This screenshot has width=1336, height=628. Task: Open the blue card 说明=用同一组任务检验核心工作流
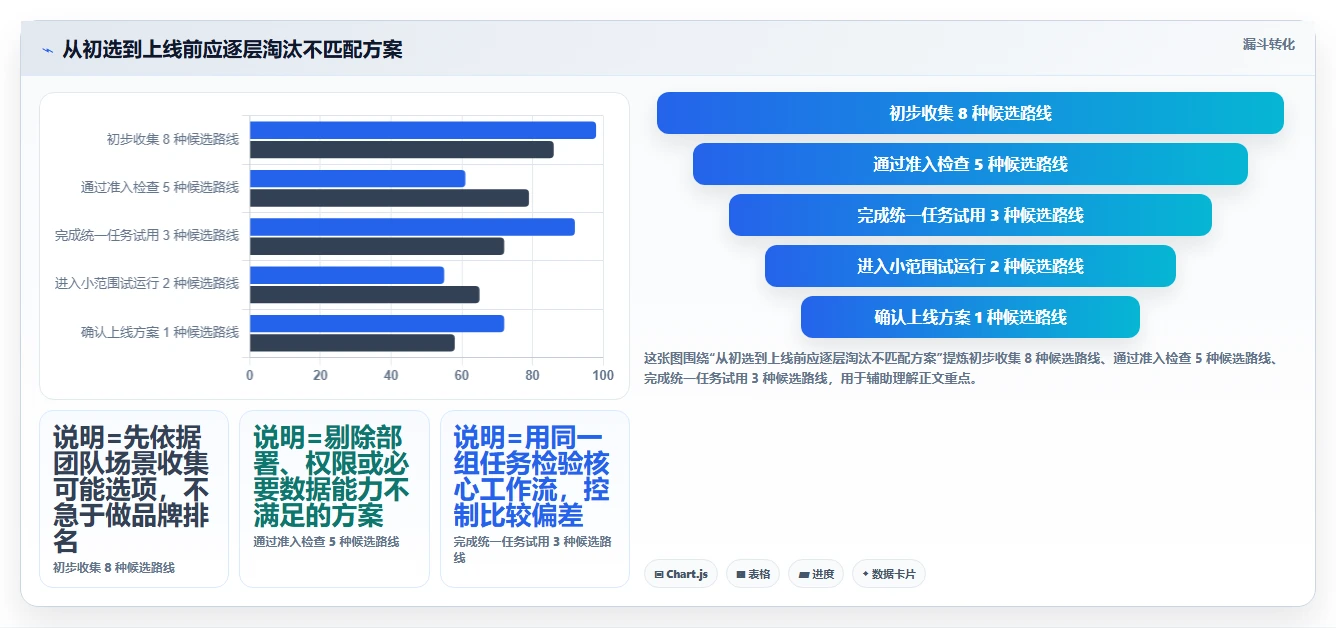tap(535, 499)
